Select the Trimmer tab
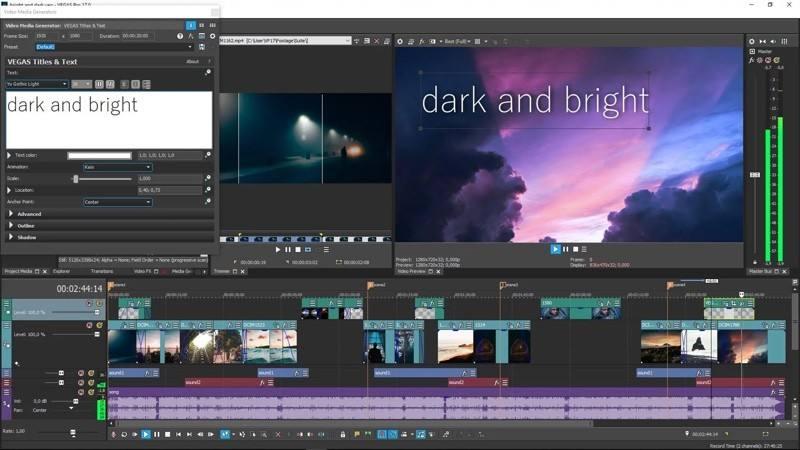The width and height of the screenshot is (800, 450). 222,271
